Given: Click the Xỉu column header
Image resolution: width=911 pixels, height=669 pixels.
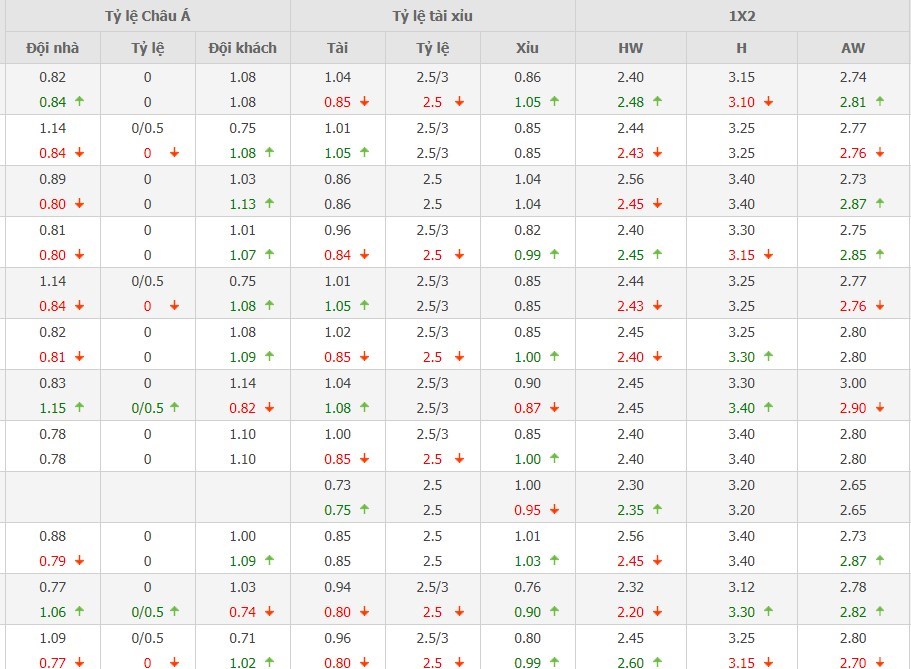Looking at the screenshot, I should 528,47.
